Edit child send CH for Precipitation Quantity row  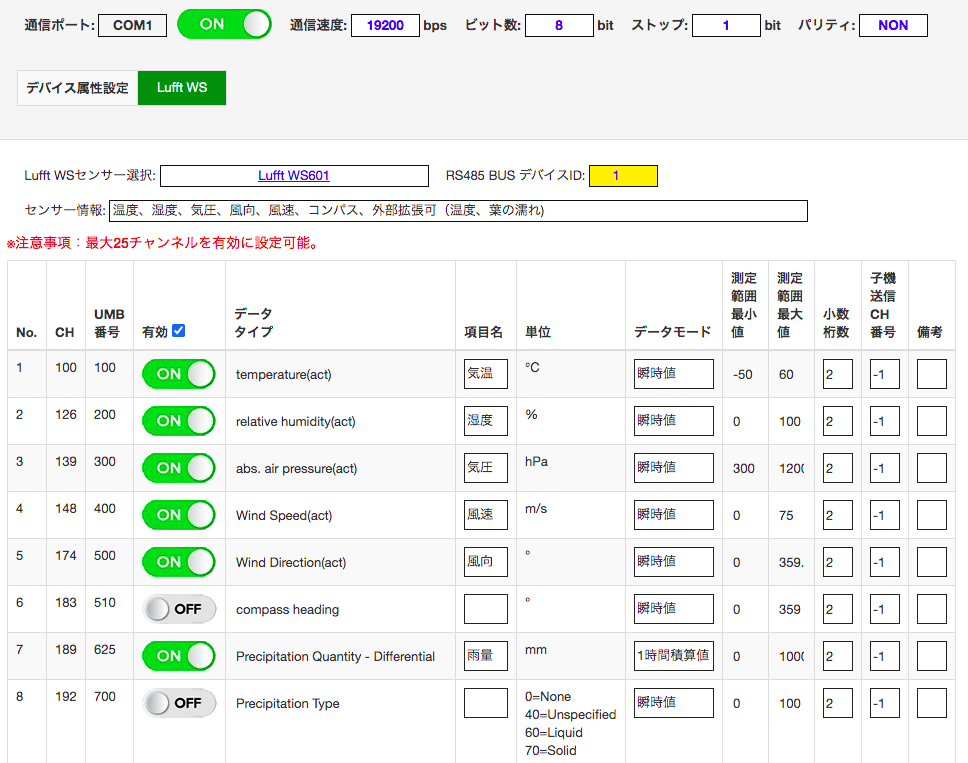pos(885,656)
